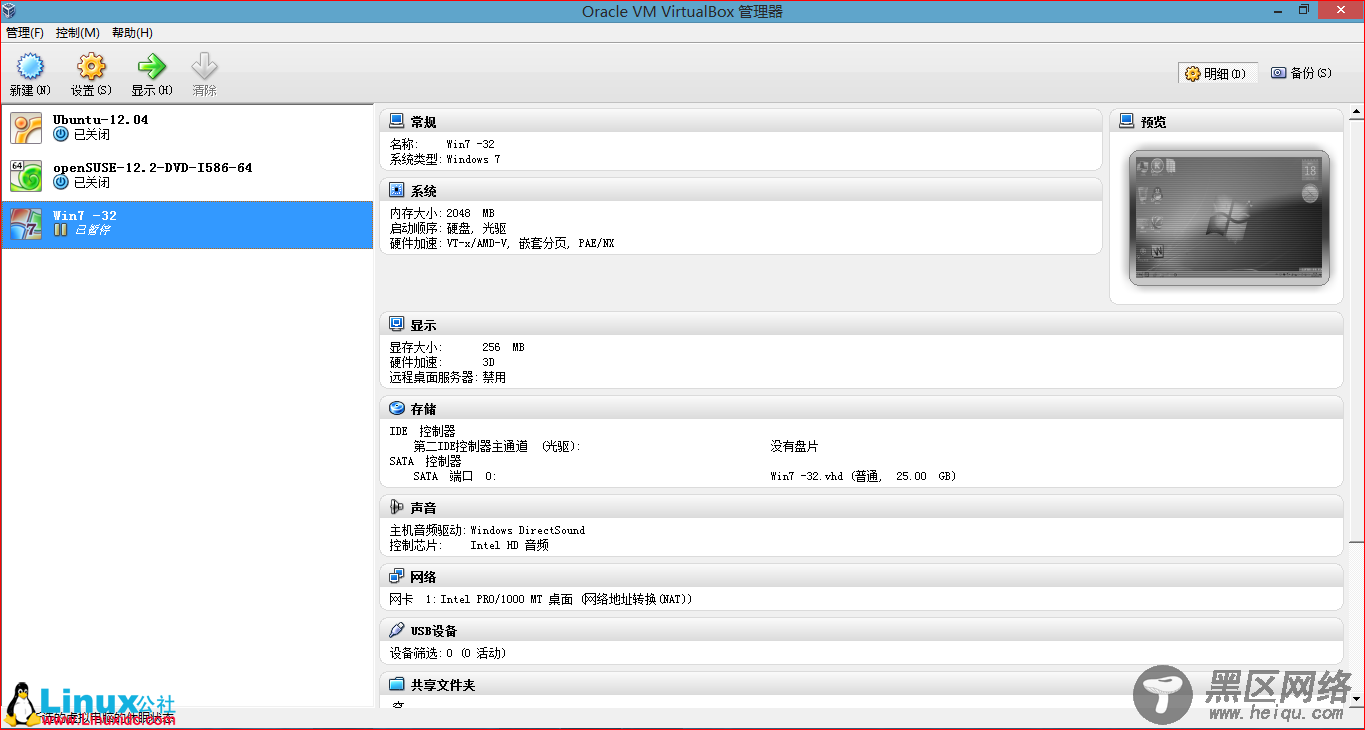Click the 共享文件夹 section title
The height and width of the screenshot is (730, 1365).
click(x=443, y=685)
